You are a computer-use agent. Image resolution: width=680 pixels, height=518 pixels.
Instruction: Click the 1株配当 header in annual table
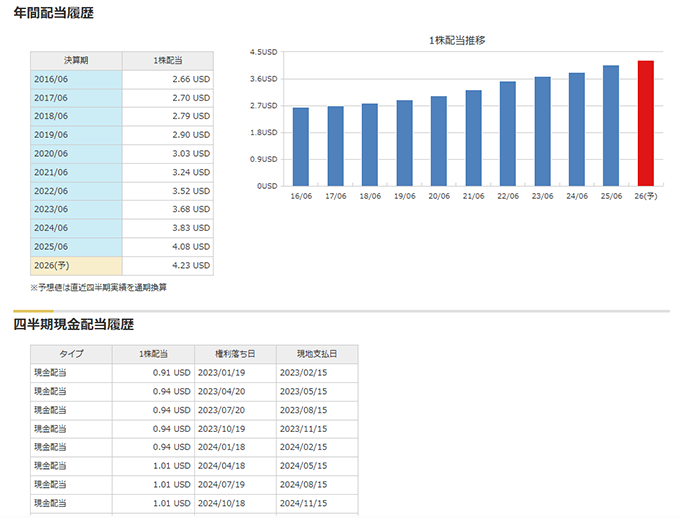point(168,61)
